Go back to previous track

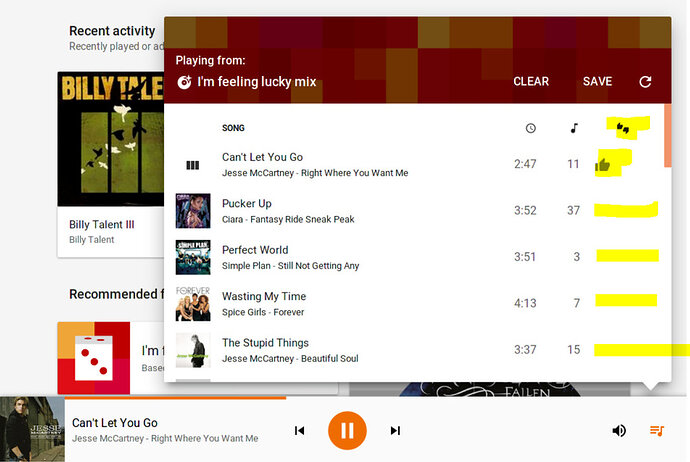tap(299, 430)
